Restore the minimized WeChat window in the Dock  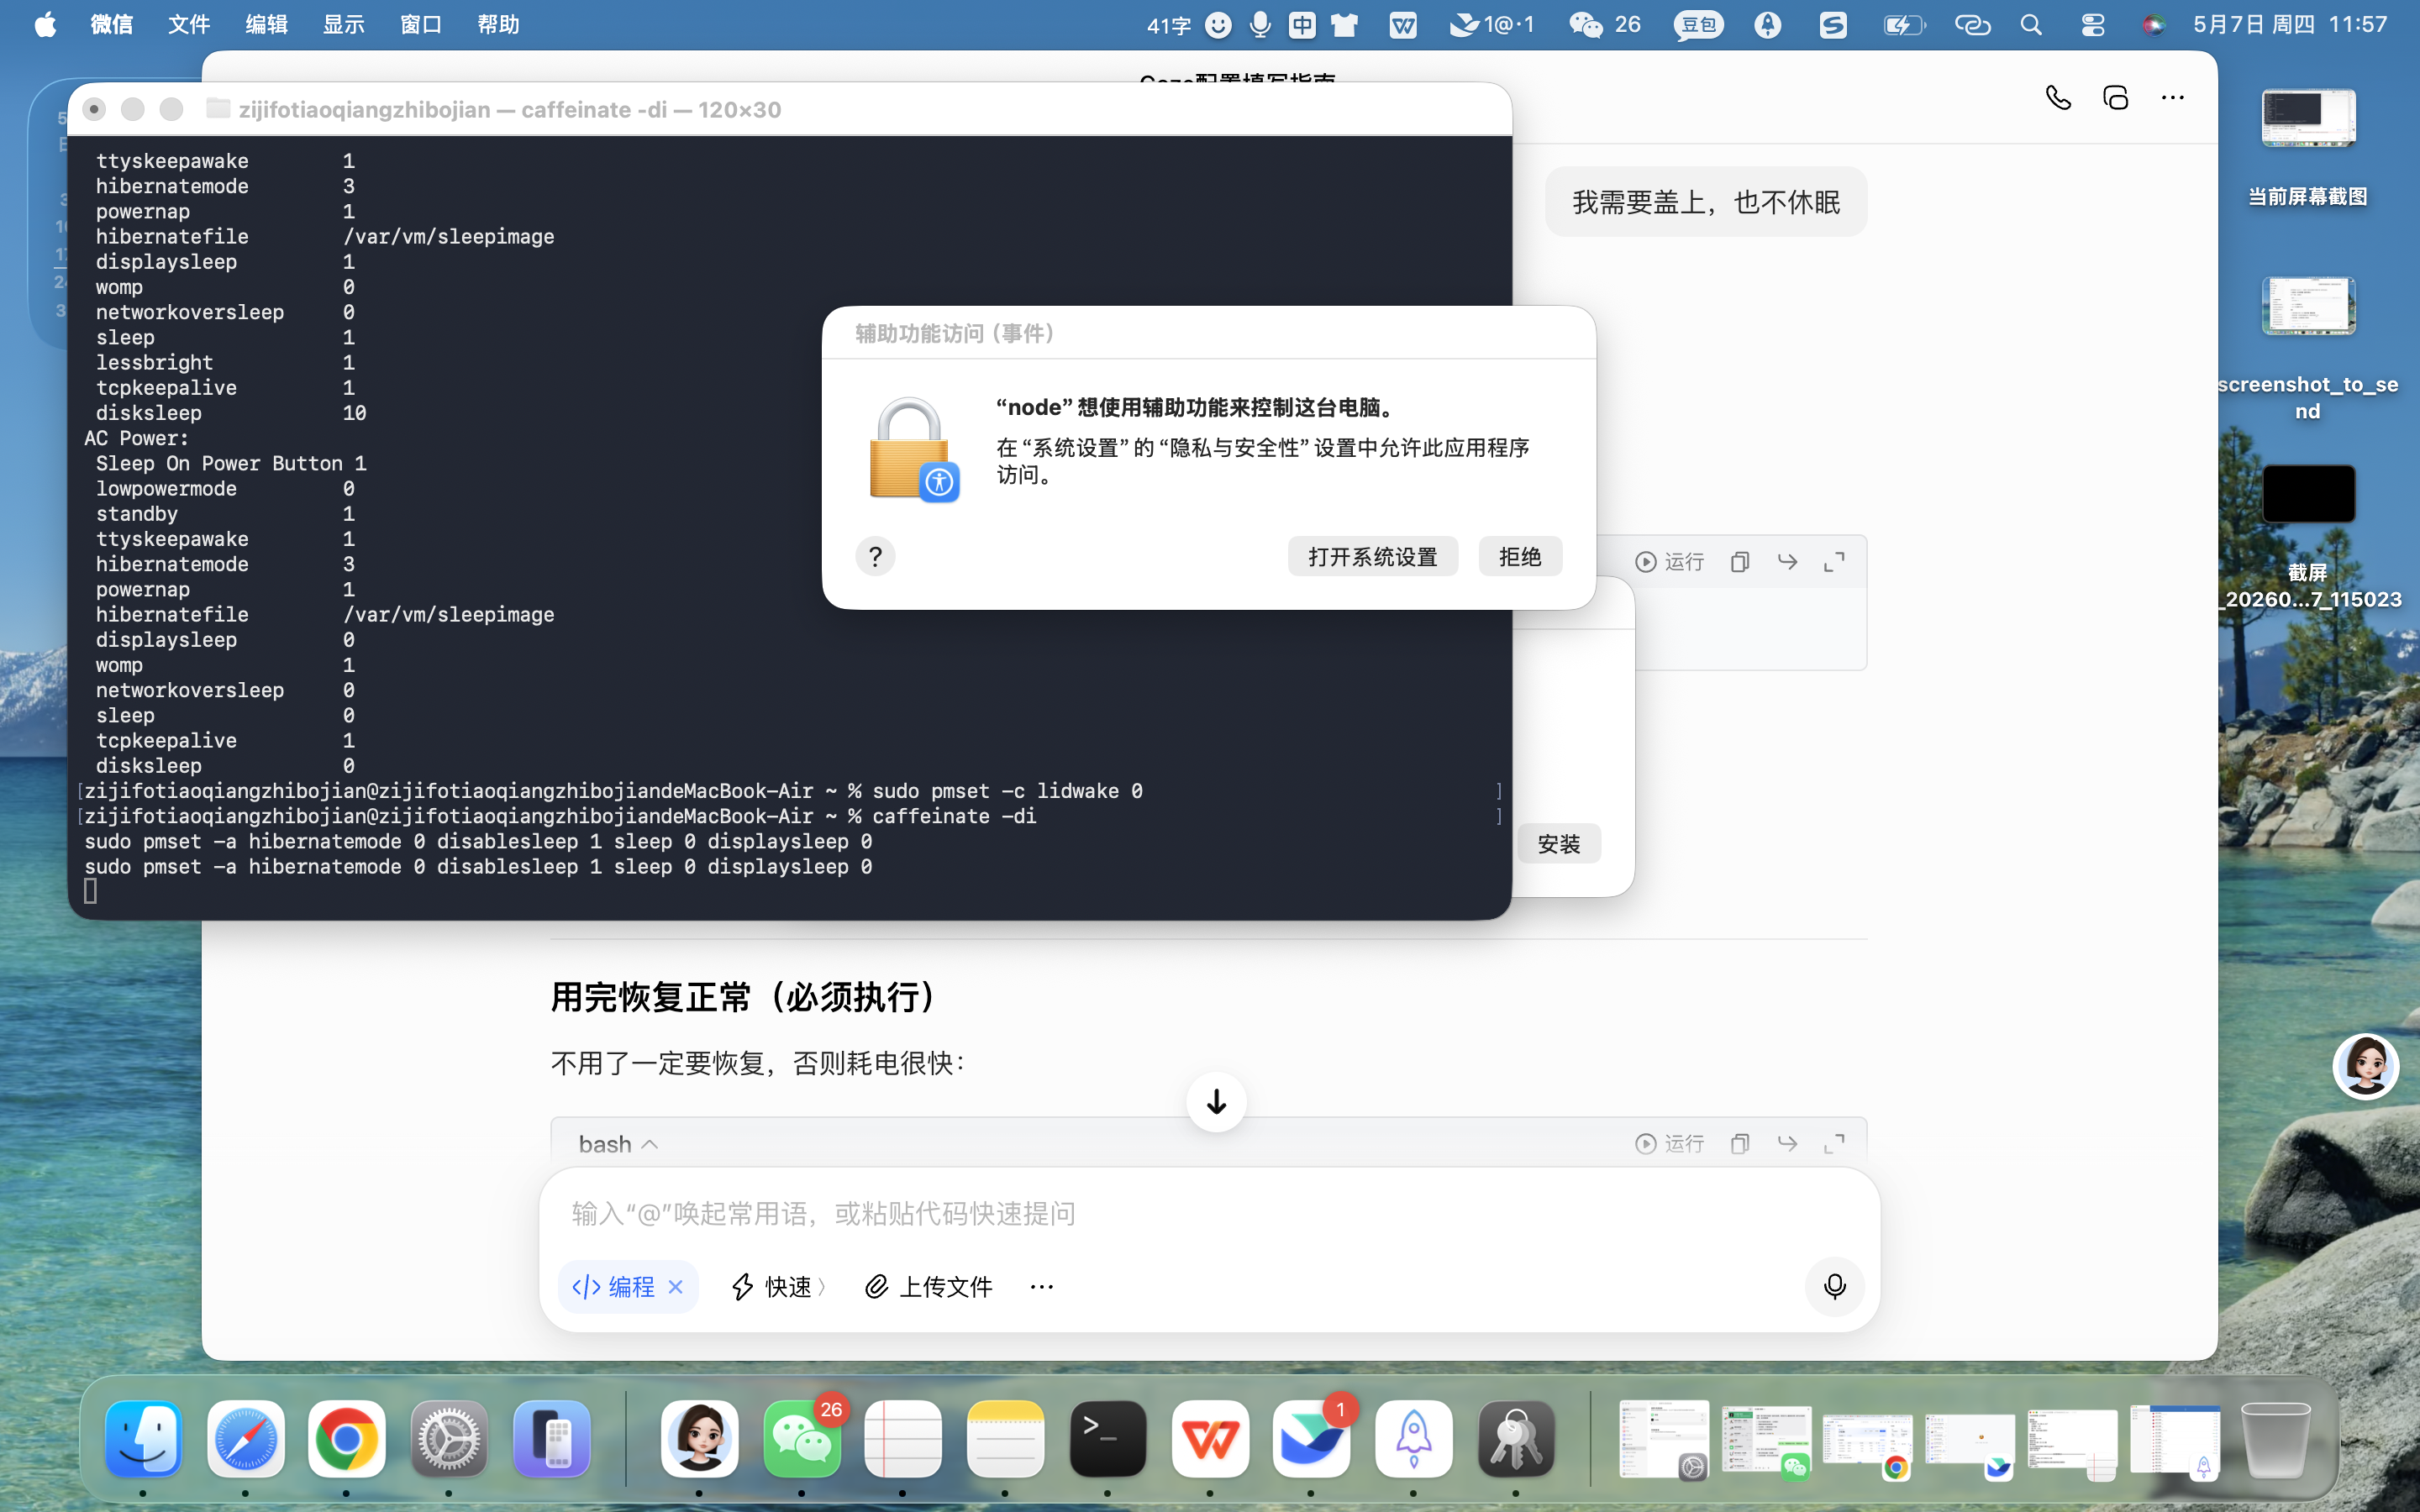[1766, 1441]
